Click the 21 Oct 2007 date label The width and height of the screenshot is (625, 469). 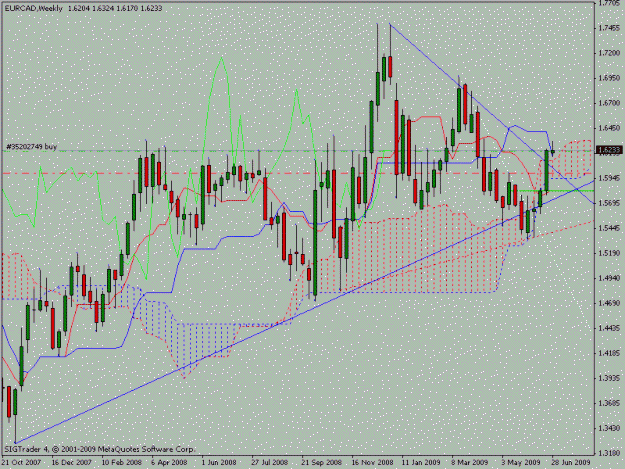pyautogui.click(x=21, y=462)
